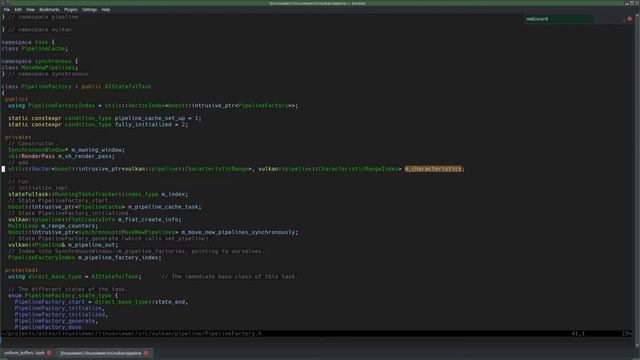Open the Edit menu

pos(18,9)
